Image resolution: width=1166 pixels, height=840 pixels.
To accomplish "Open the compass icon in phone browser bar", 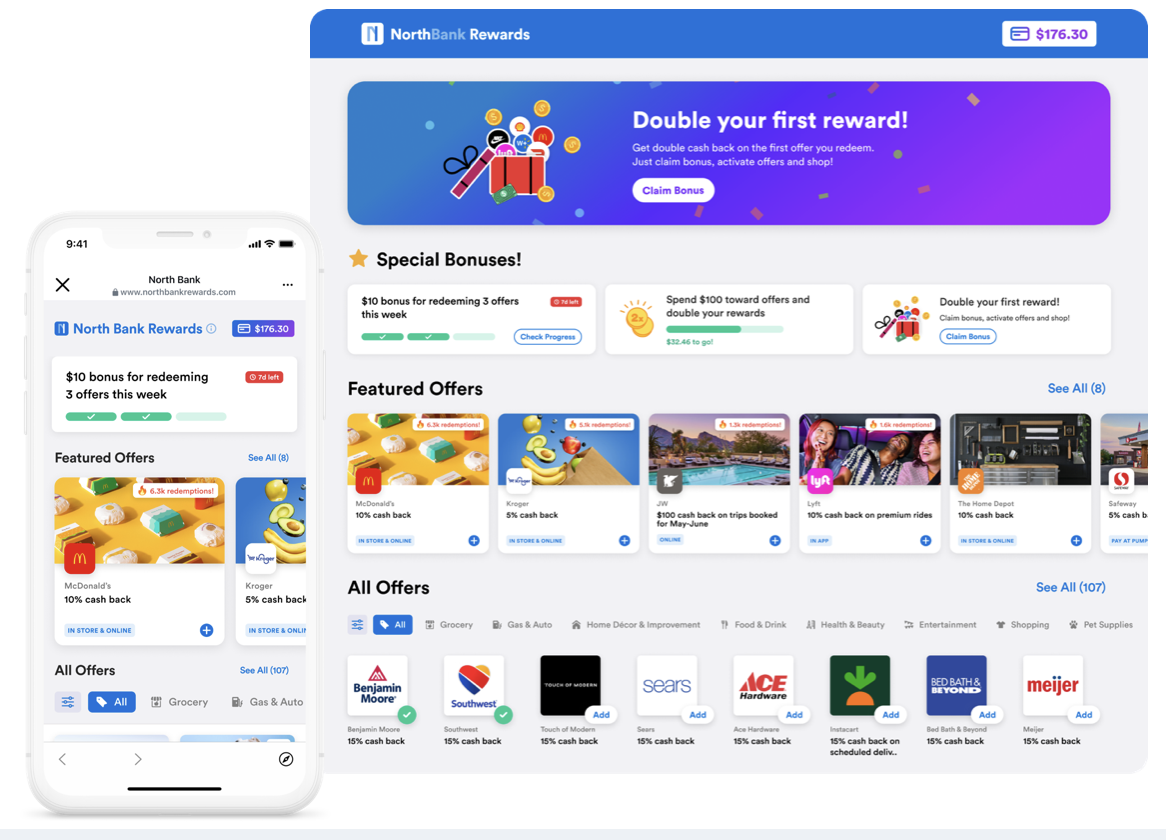I will 286,759.
